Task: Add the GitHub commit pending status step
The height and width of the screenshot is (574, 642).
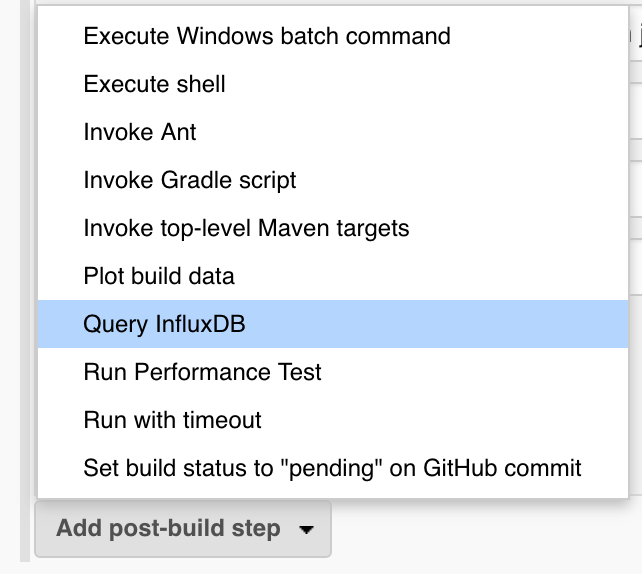Action: tap(332, 468)
